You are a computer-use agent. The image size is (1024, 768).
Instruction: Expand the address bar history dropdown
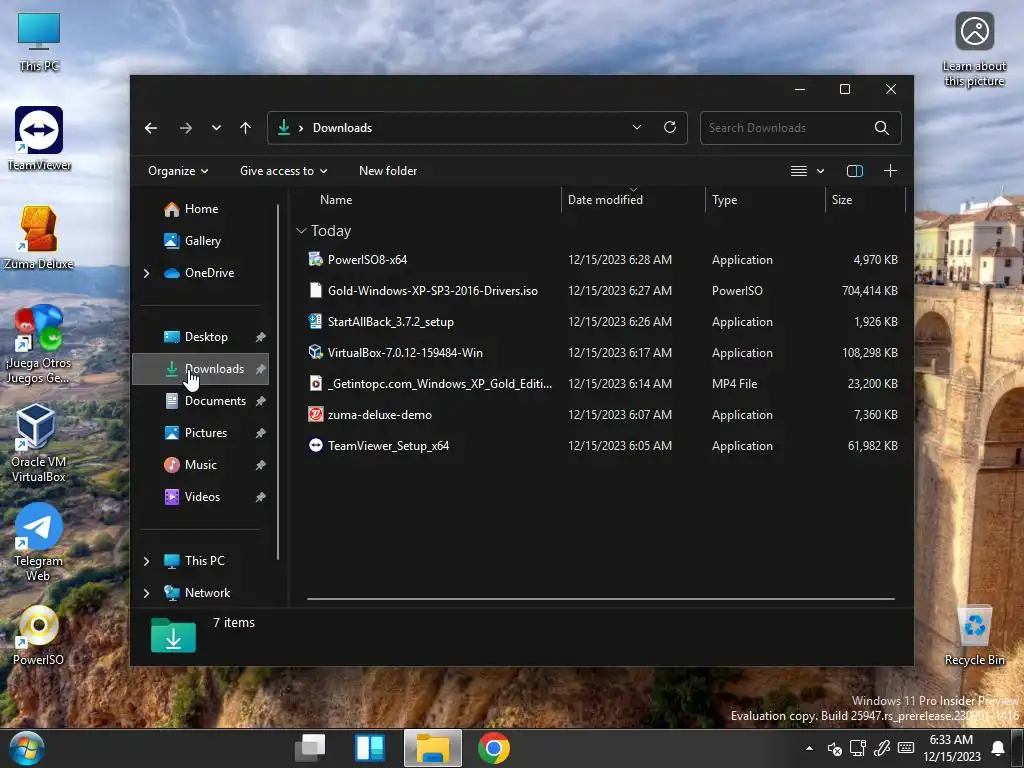pos(637,127)
